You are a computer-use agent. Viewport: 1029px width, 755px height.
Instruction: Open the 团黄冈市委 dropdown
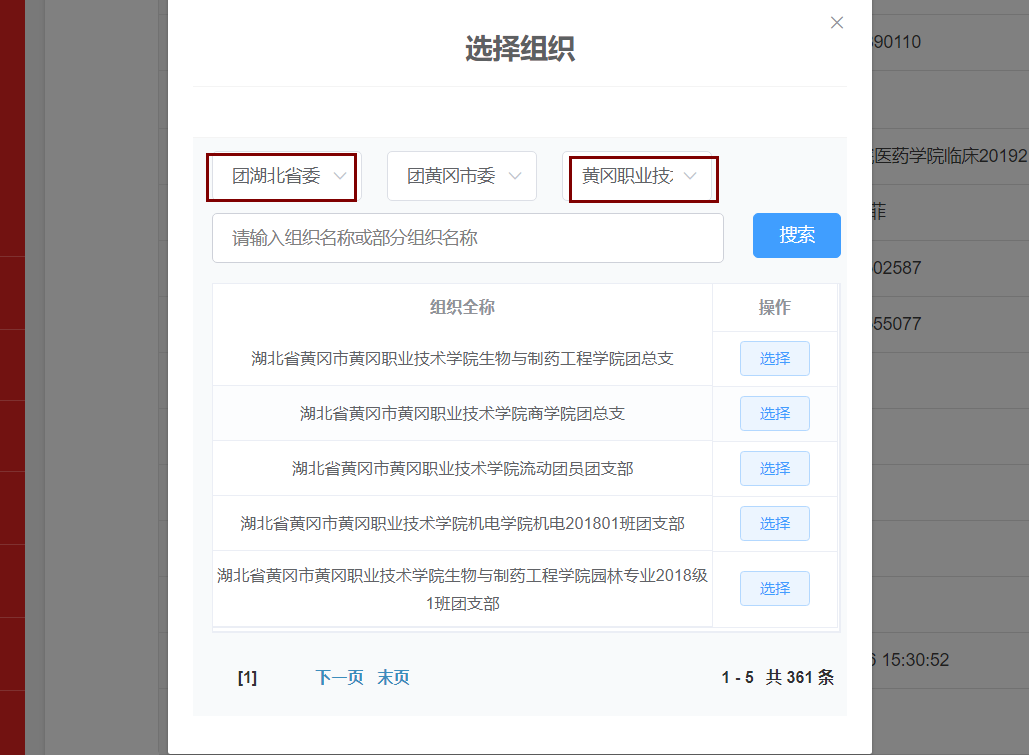461,175
